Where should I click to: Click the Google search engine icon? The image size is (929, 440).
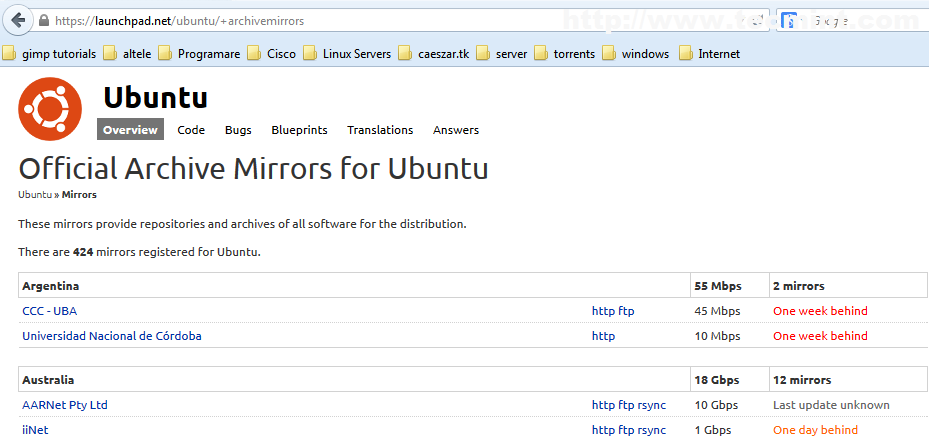tap(789, 20)
